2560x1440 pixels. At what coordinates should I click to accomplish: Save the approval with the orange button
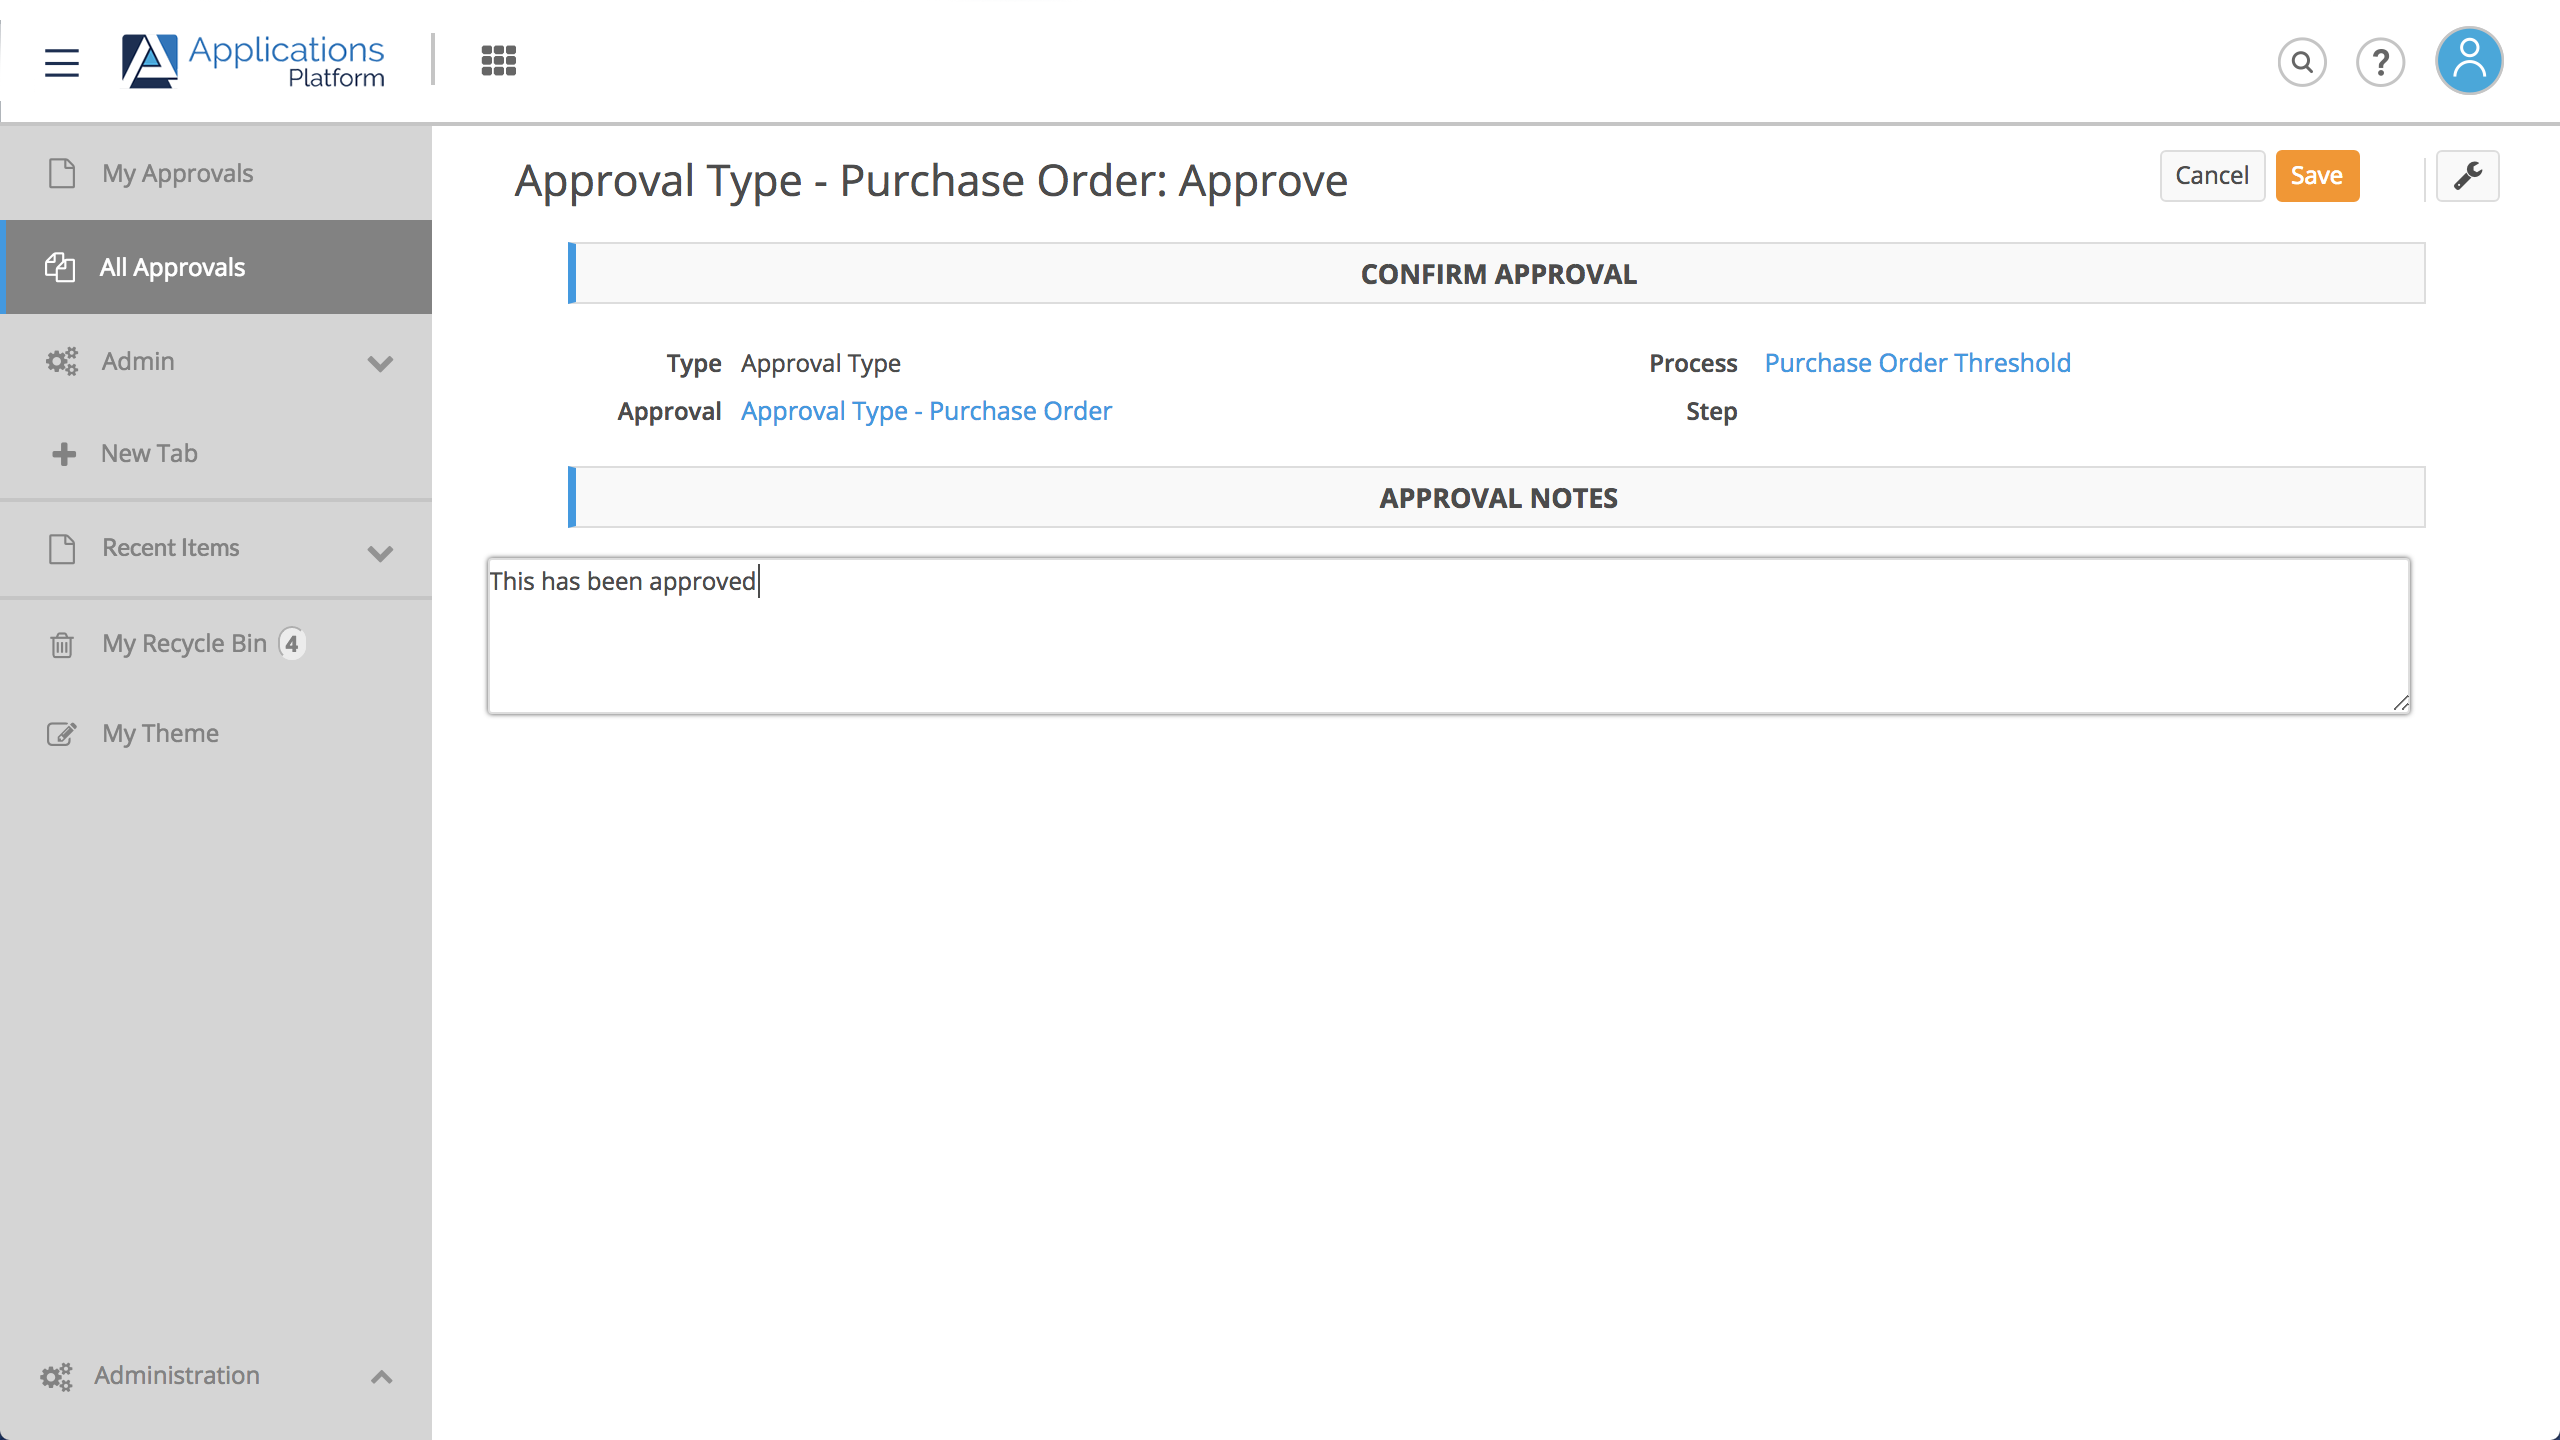pos(2317,175)
